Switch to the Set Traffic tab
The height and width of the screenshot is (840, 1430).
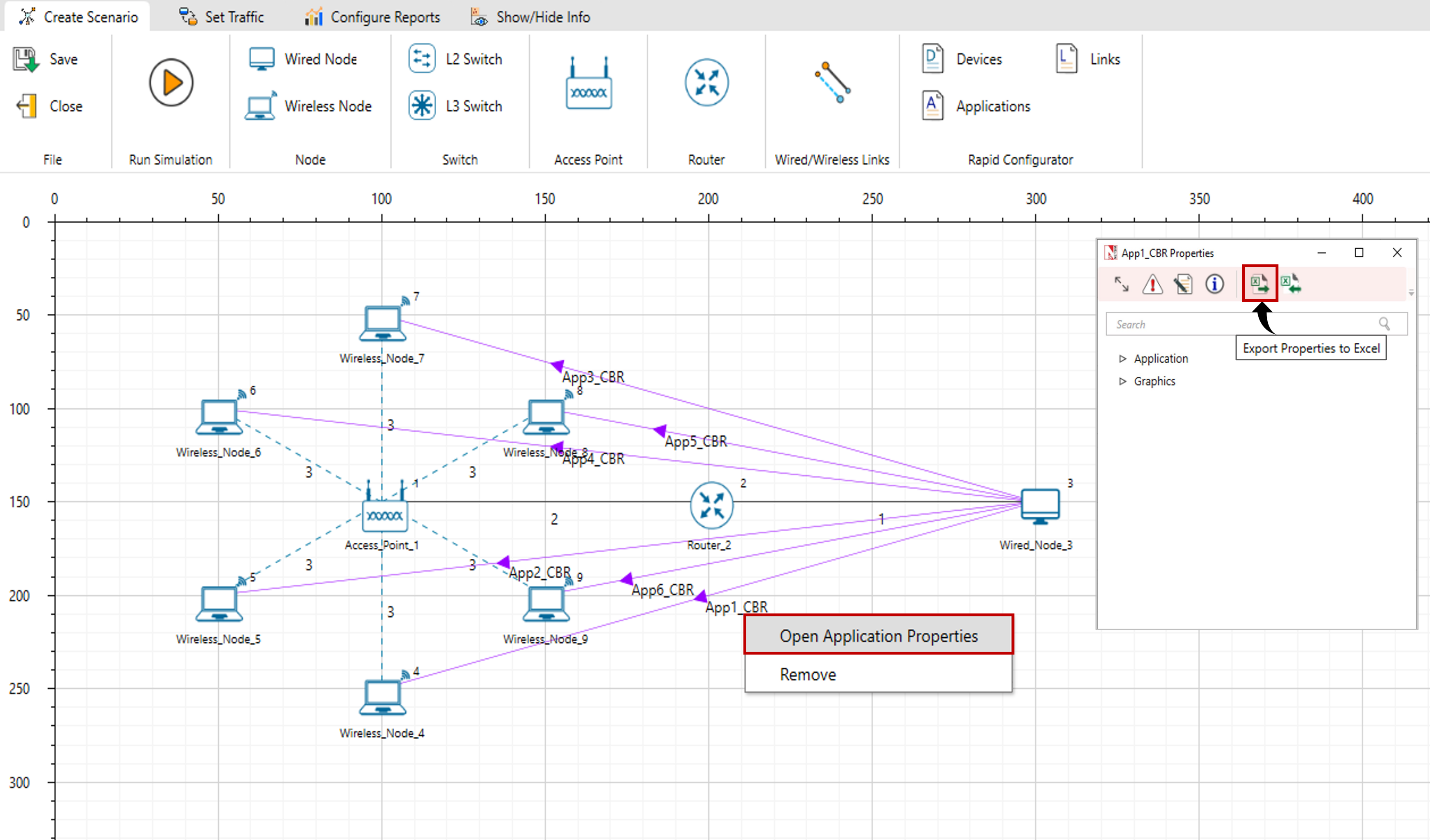(x=220, y=17)
